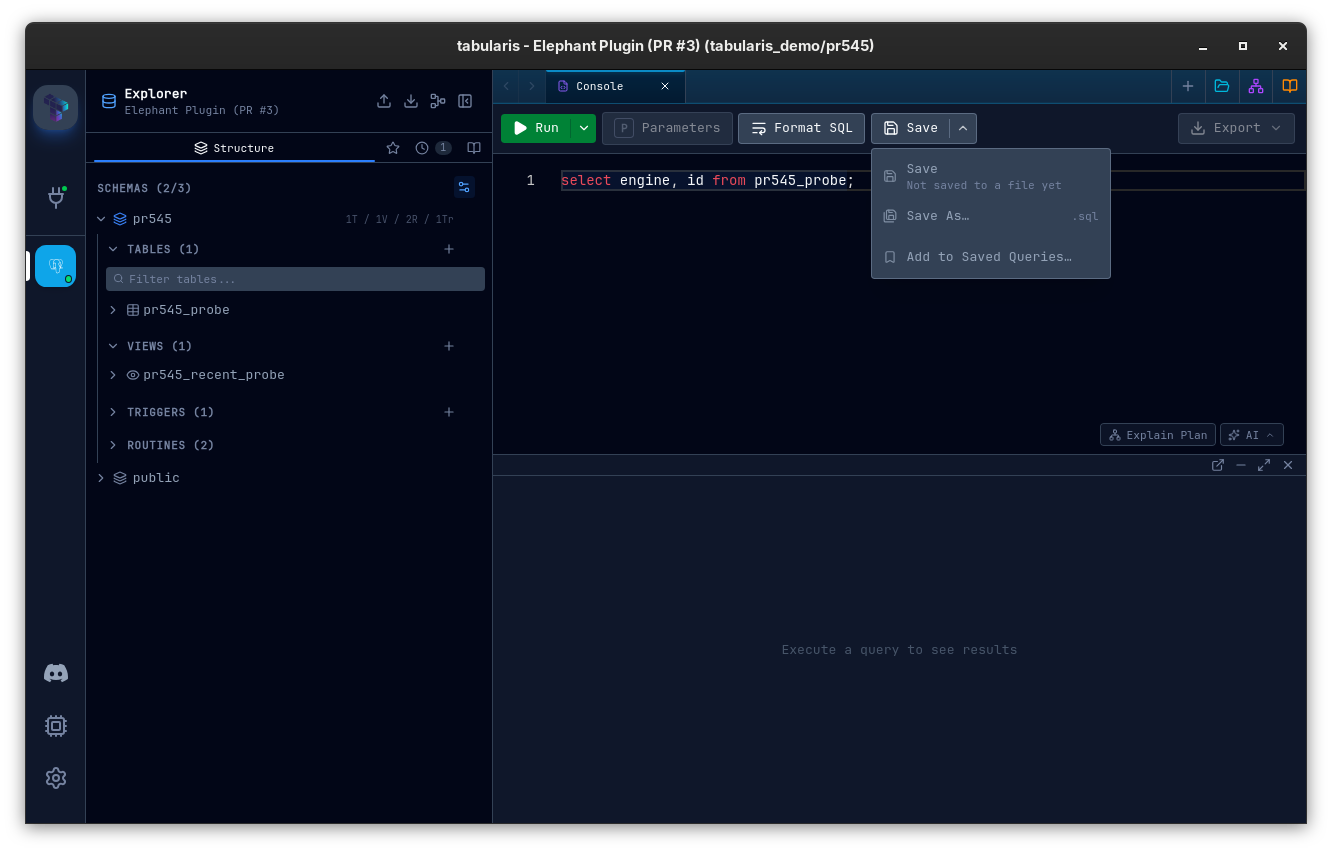Go back with the left arrow in the tab bar
Viewport: 1332px width, 852px height.
coord(507,86)
